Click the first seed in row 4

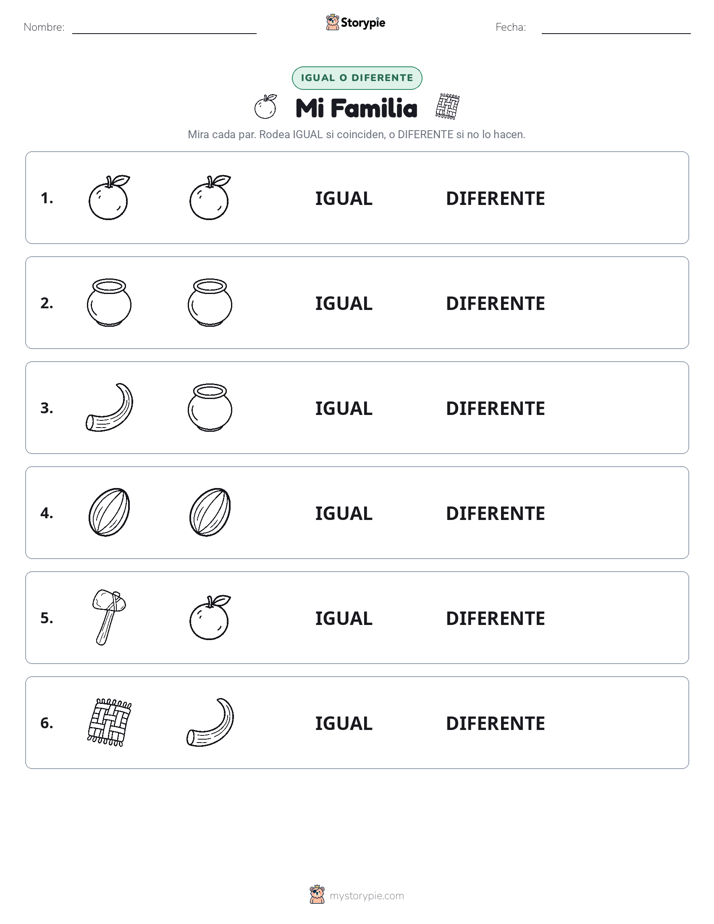[x=109, y=513]
